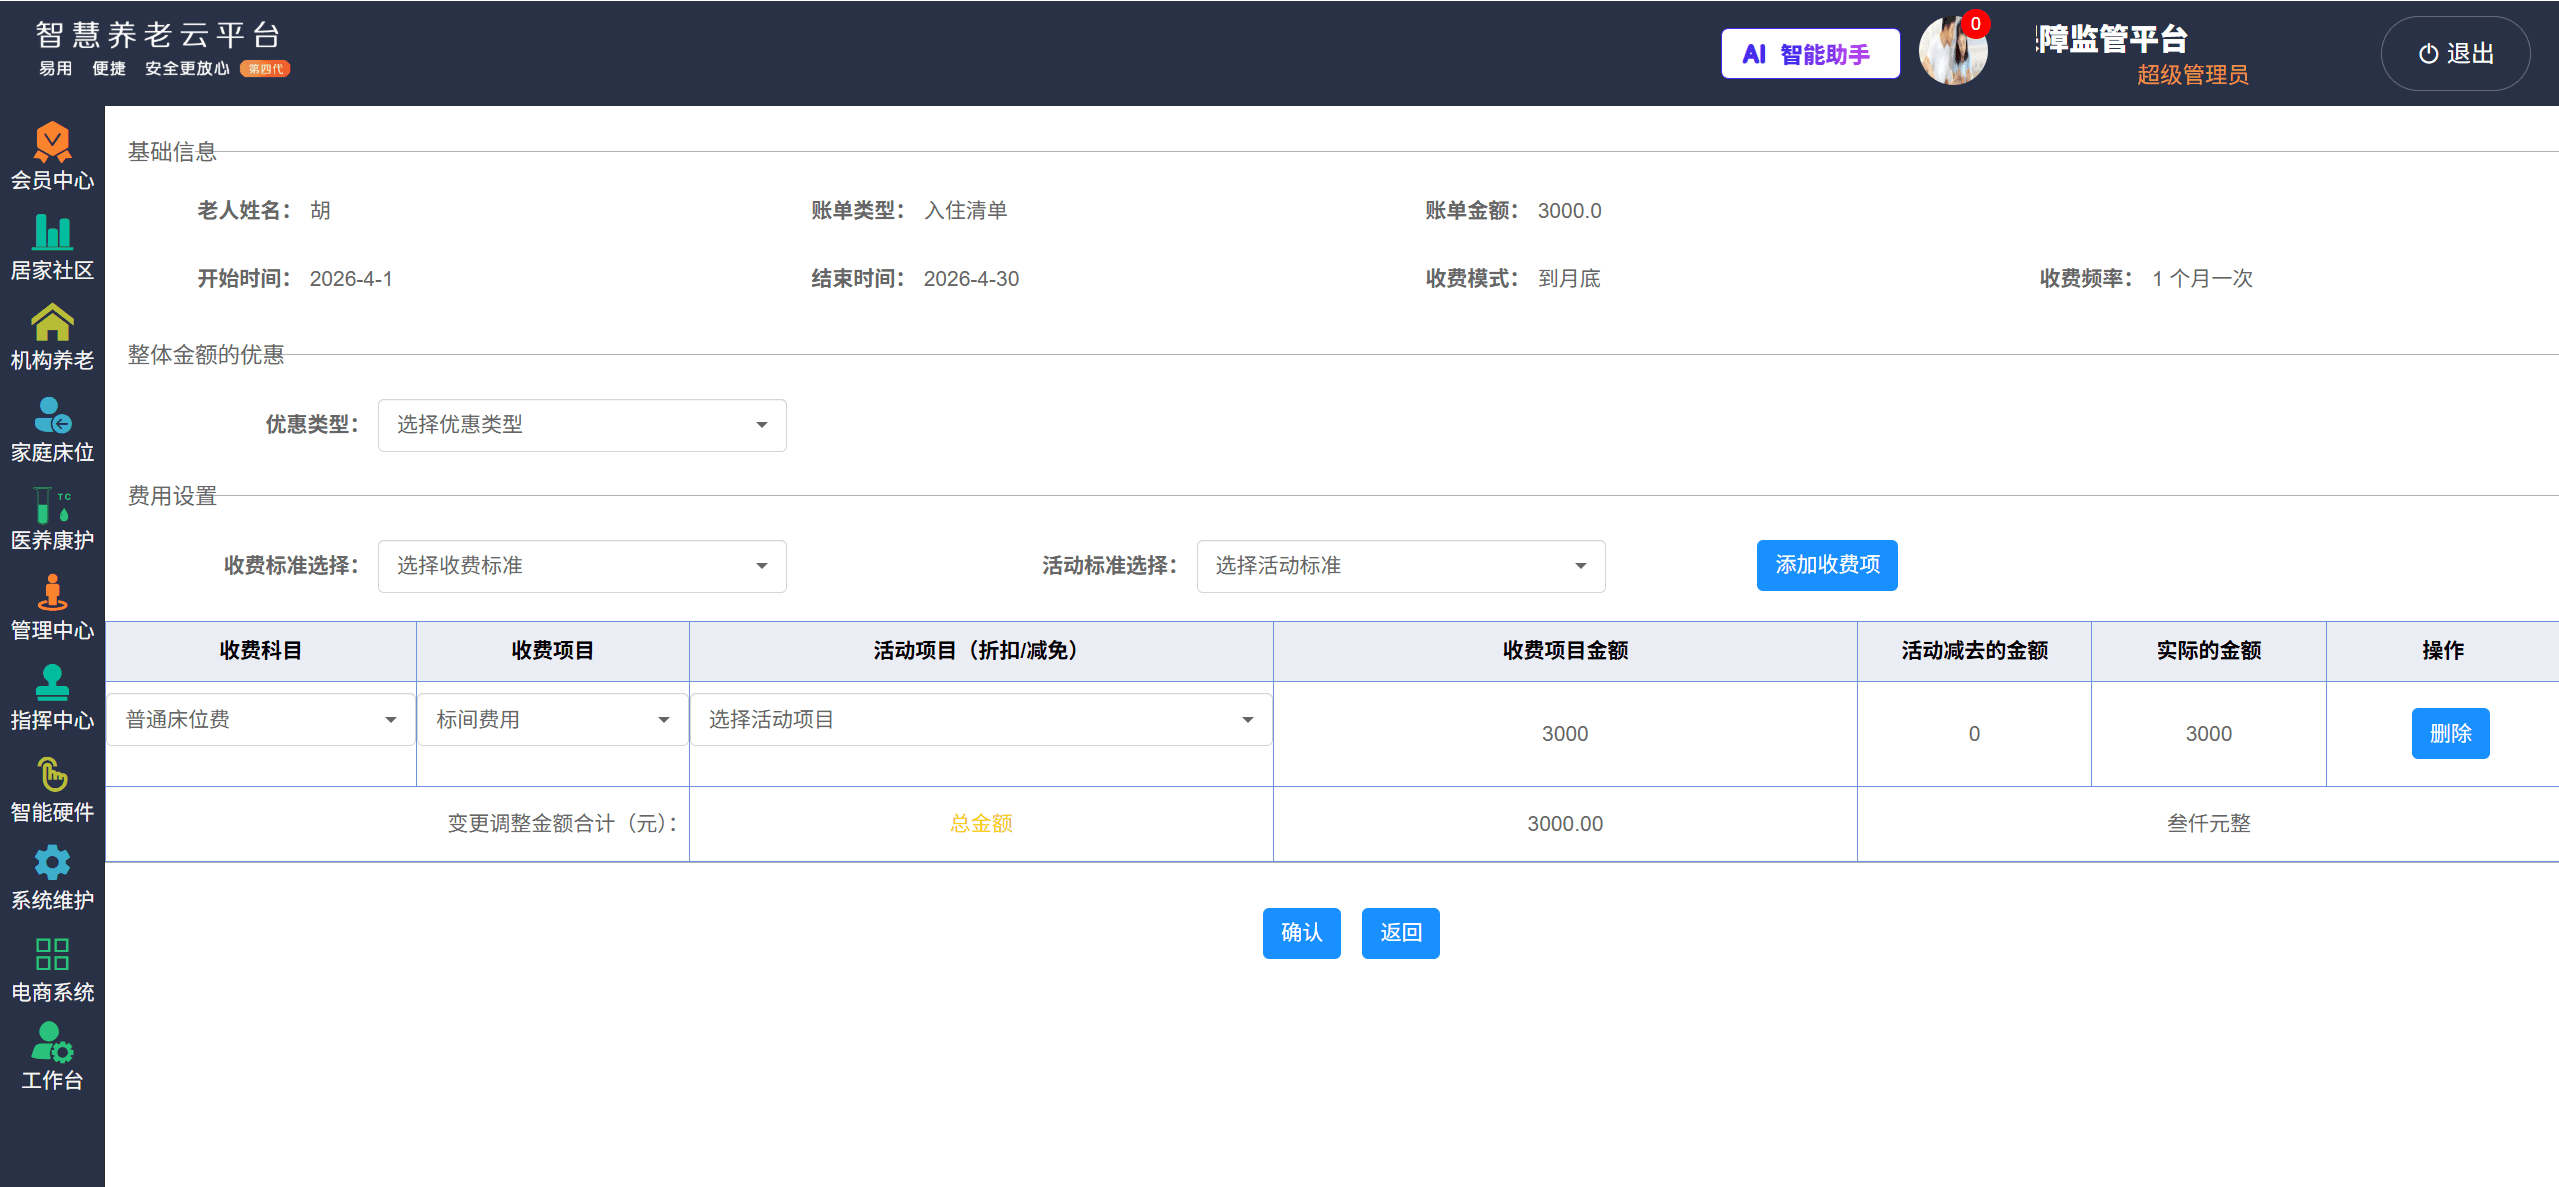Click the 账单金额 value 3000.0
Viewport: 2559px width, 1187px height.
[x=1569, y=211]
